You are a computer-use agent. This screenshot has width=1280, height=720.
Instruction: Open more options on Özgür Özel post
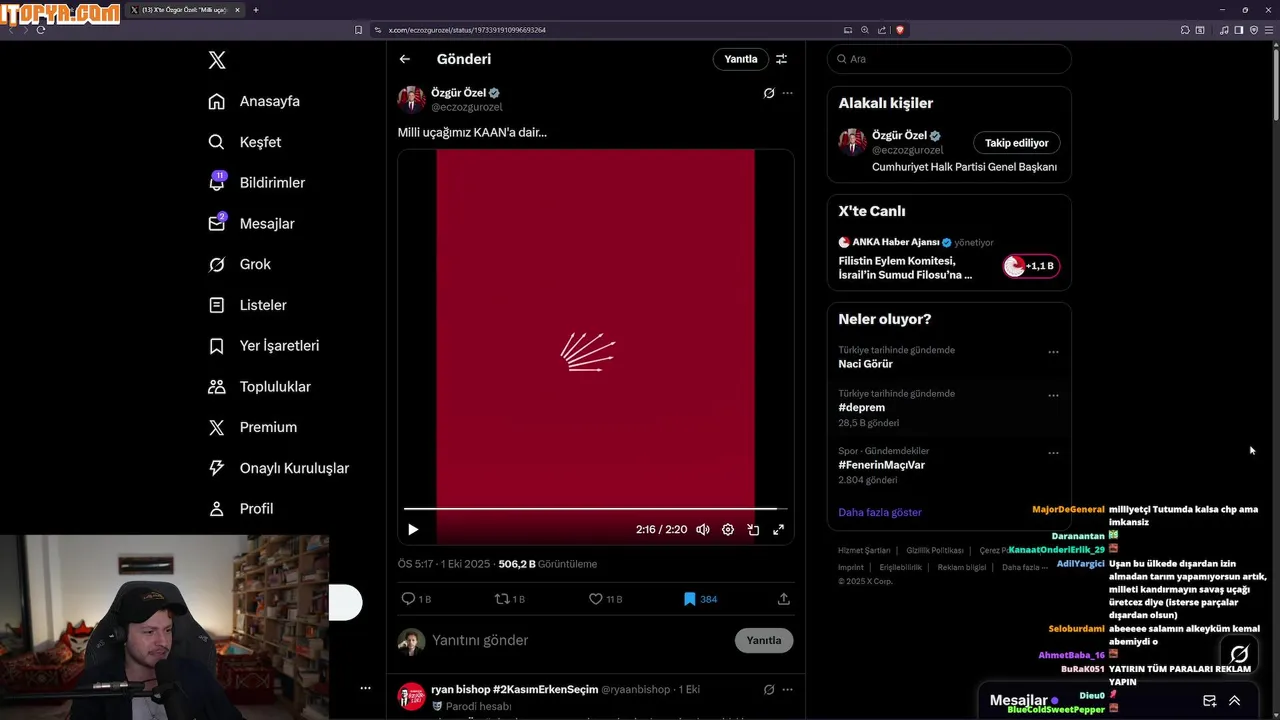[x=787, y=93]
